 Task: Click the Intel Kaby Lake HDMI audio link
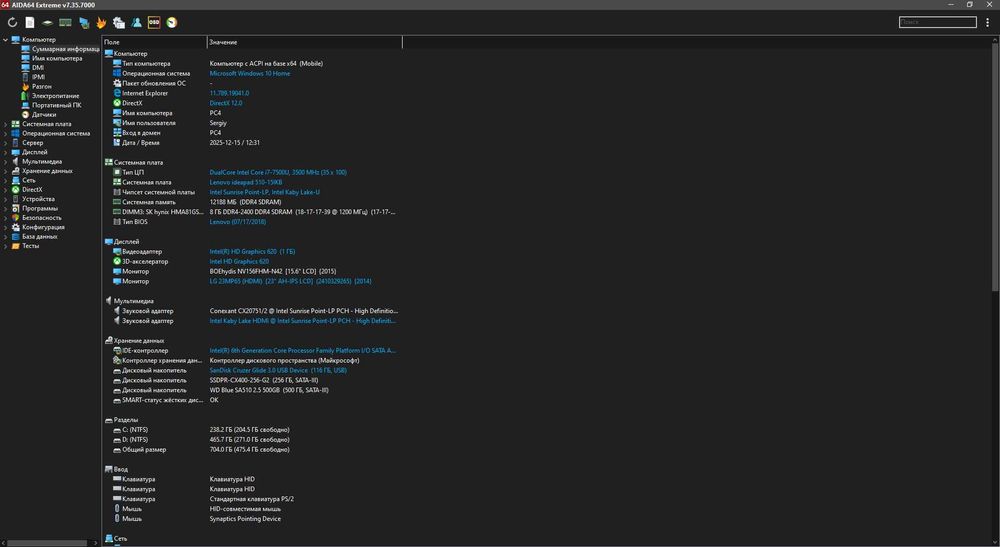(303, 321)
